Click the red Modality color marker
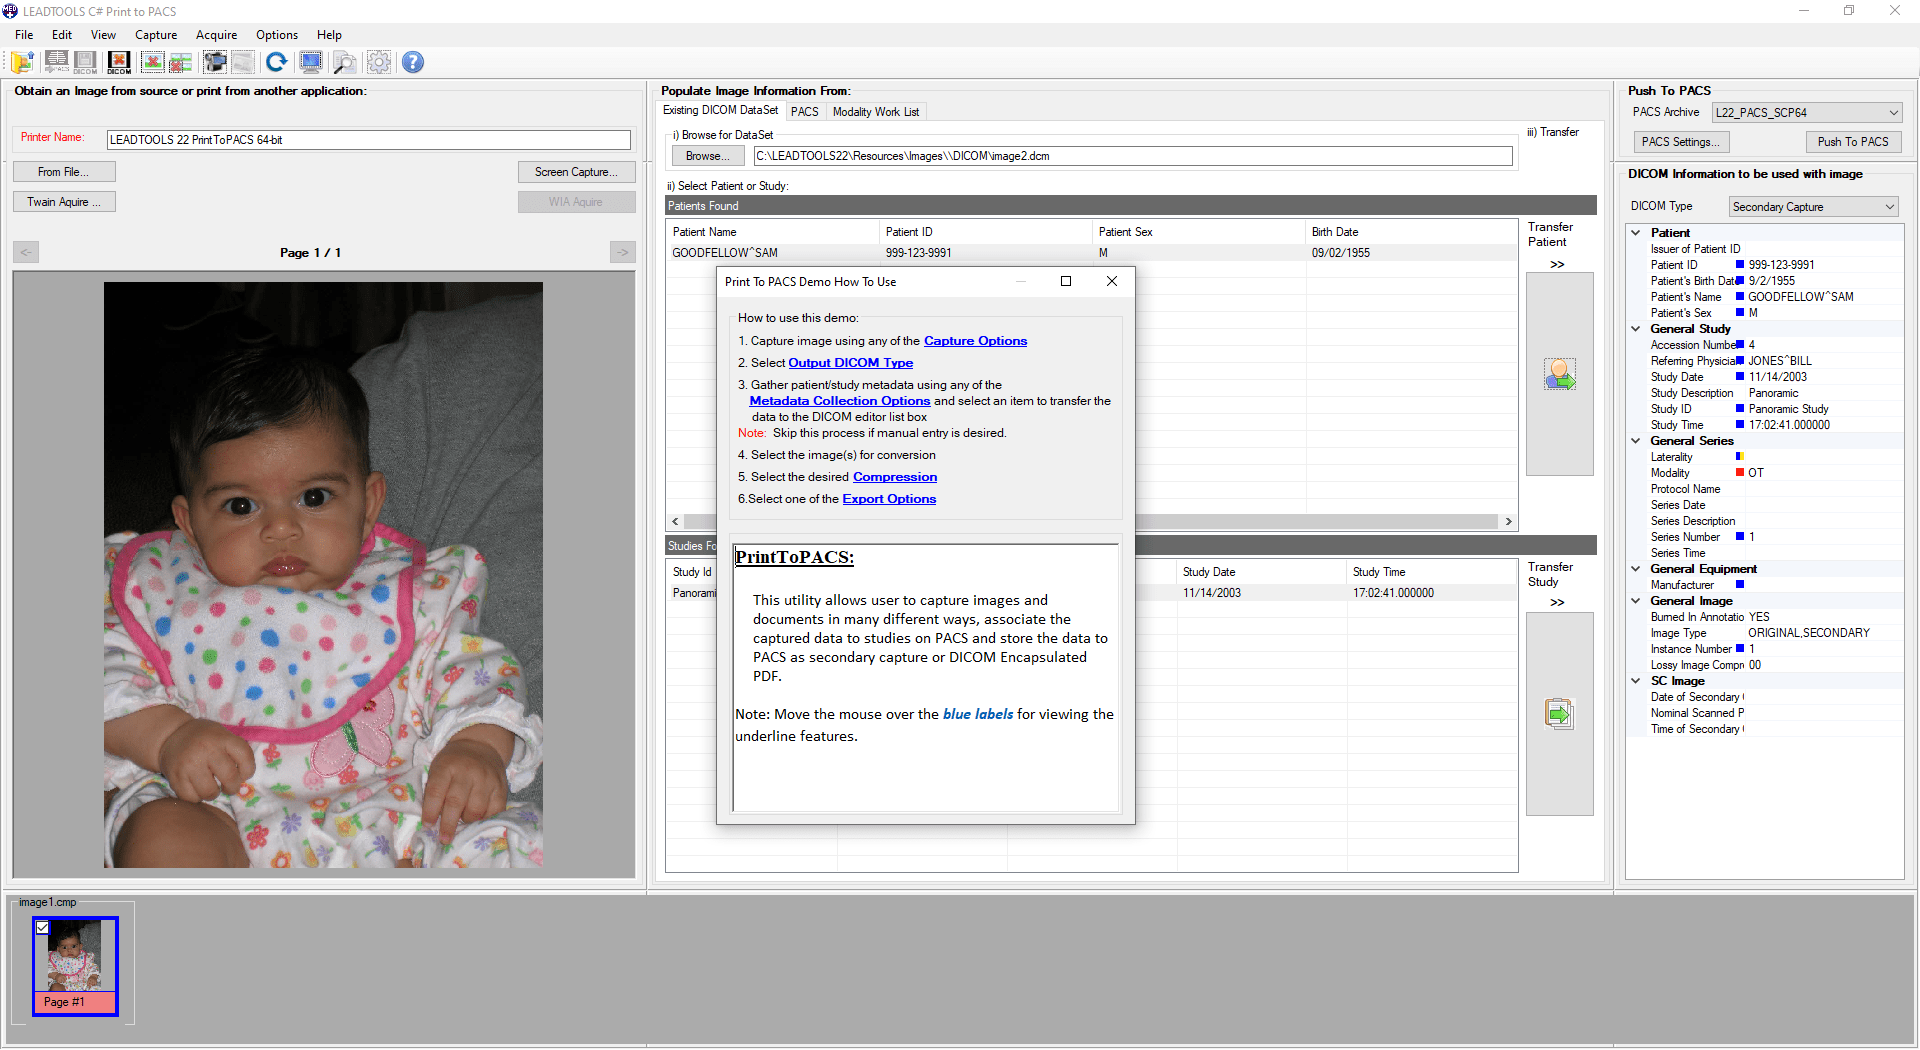 pyautogui.click(x=1738, y=473)
